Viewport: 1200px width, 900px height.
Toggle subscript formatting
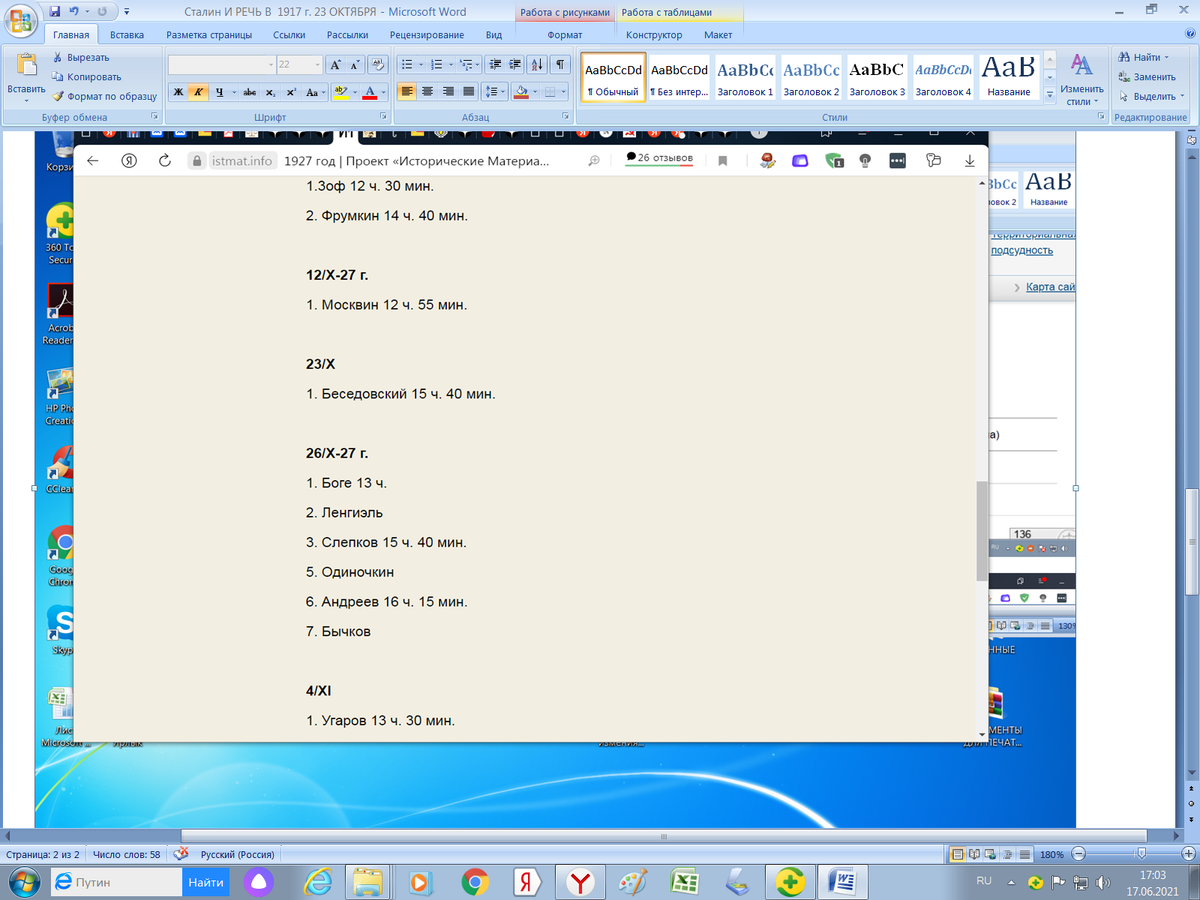[271, 92]
